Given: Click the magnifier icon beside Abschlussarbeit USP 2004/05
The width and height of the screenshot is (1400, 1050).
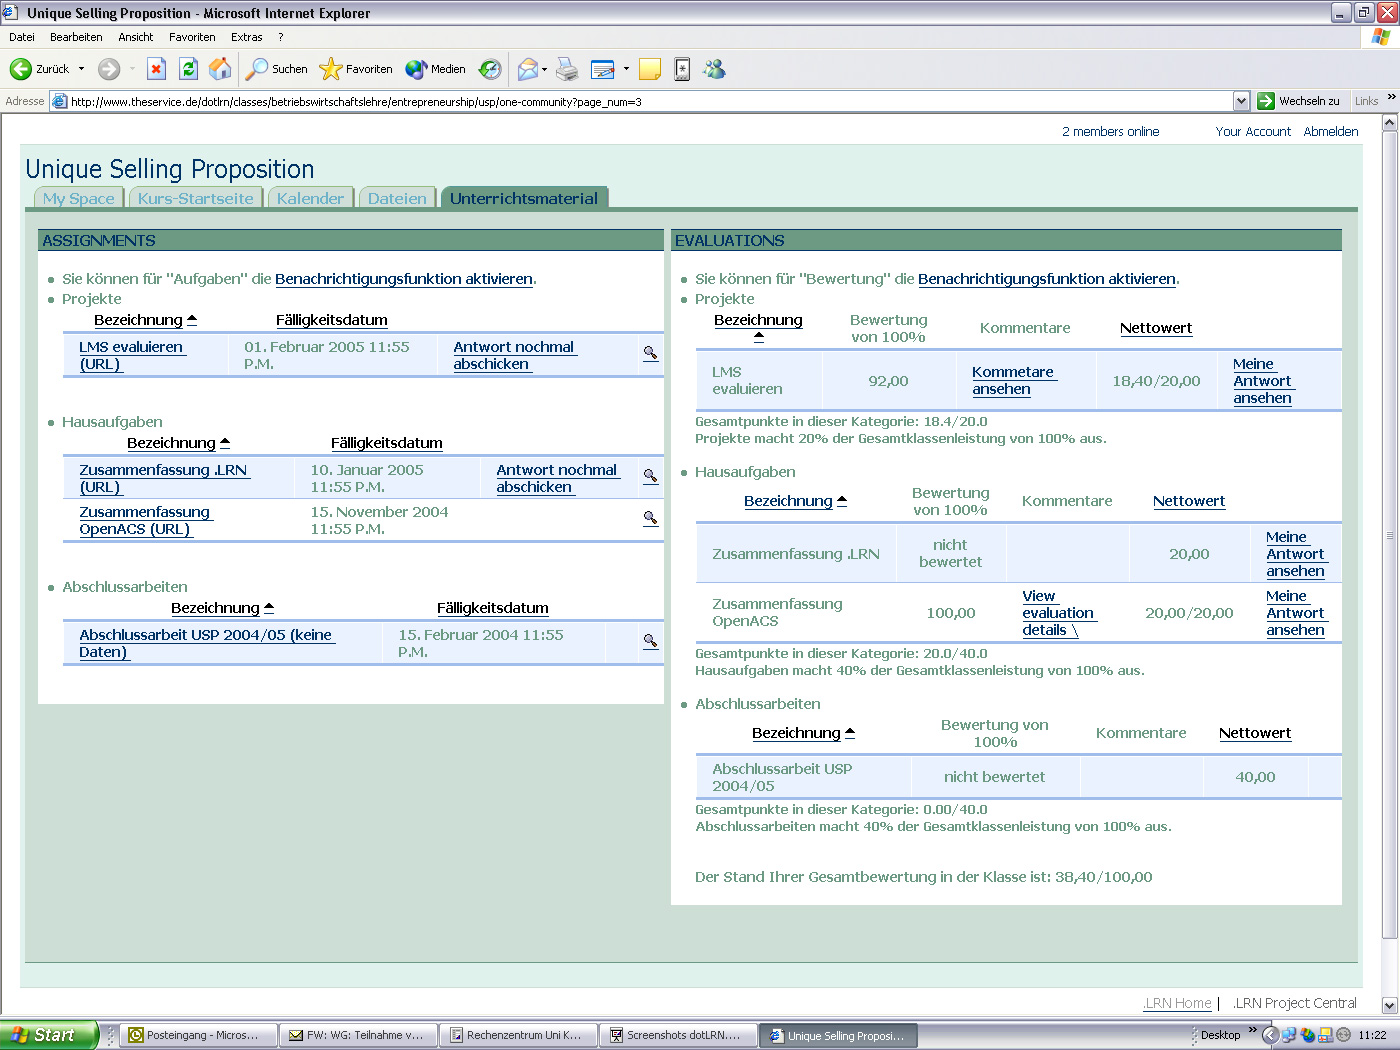Looking at the screenshot, I should click(651, 642).
